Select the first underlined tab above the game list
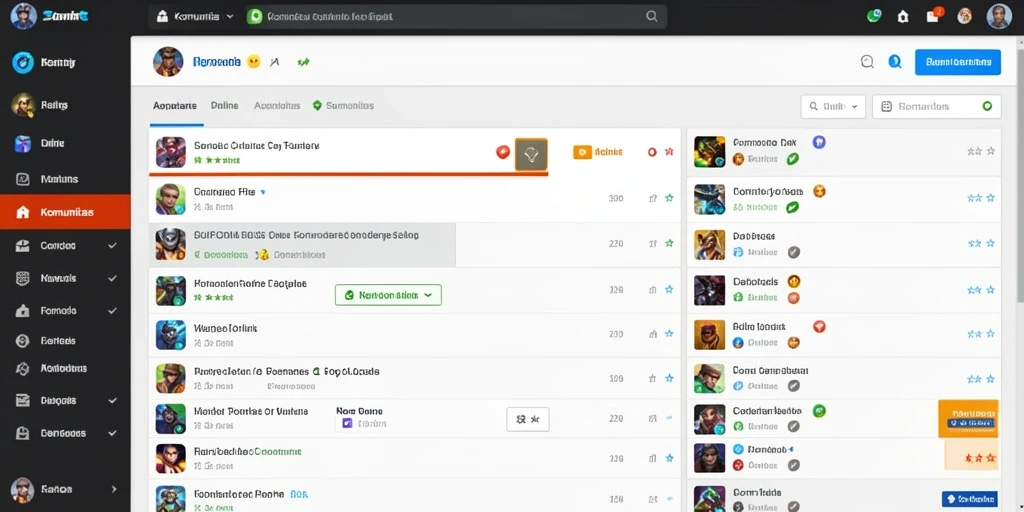Viewport: 1024px width, 512px height. pyautogui.click(x=174, y=105)
